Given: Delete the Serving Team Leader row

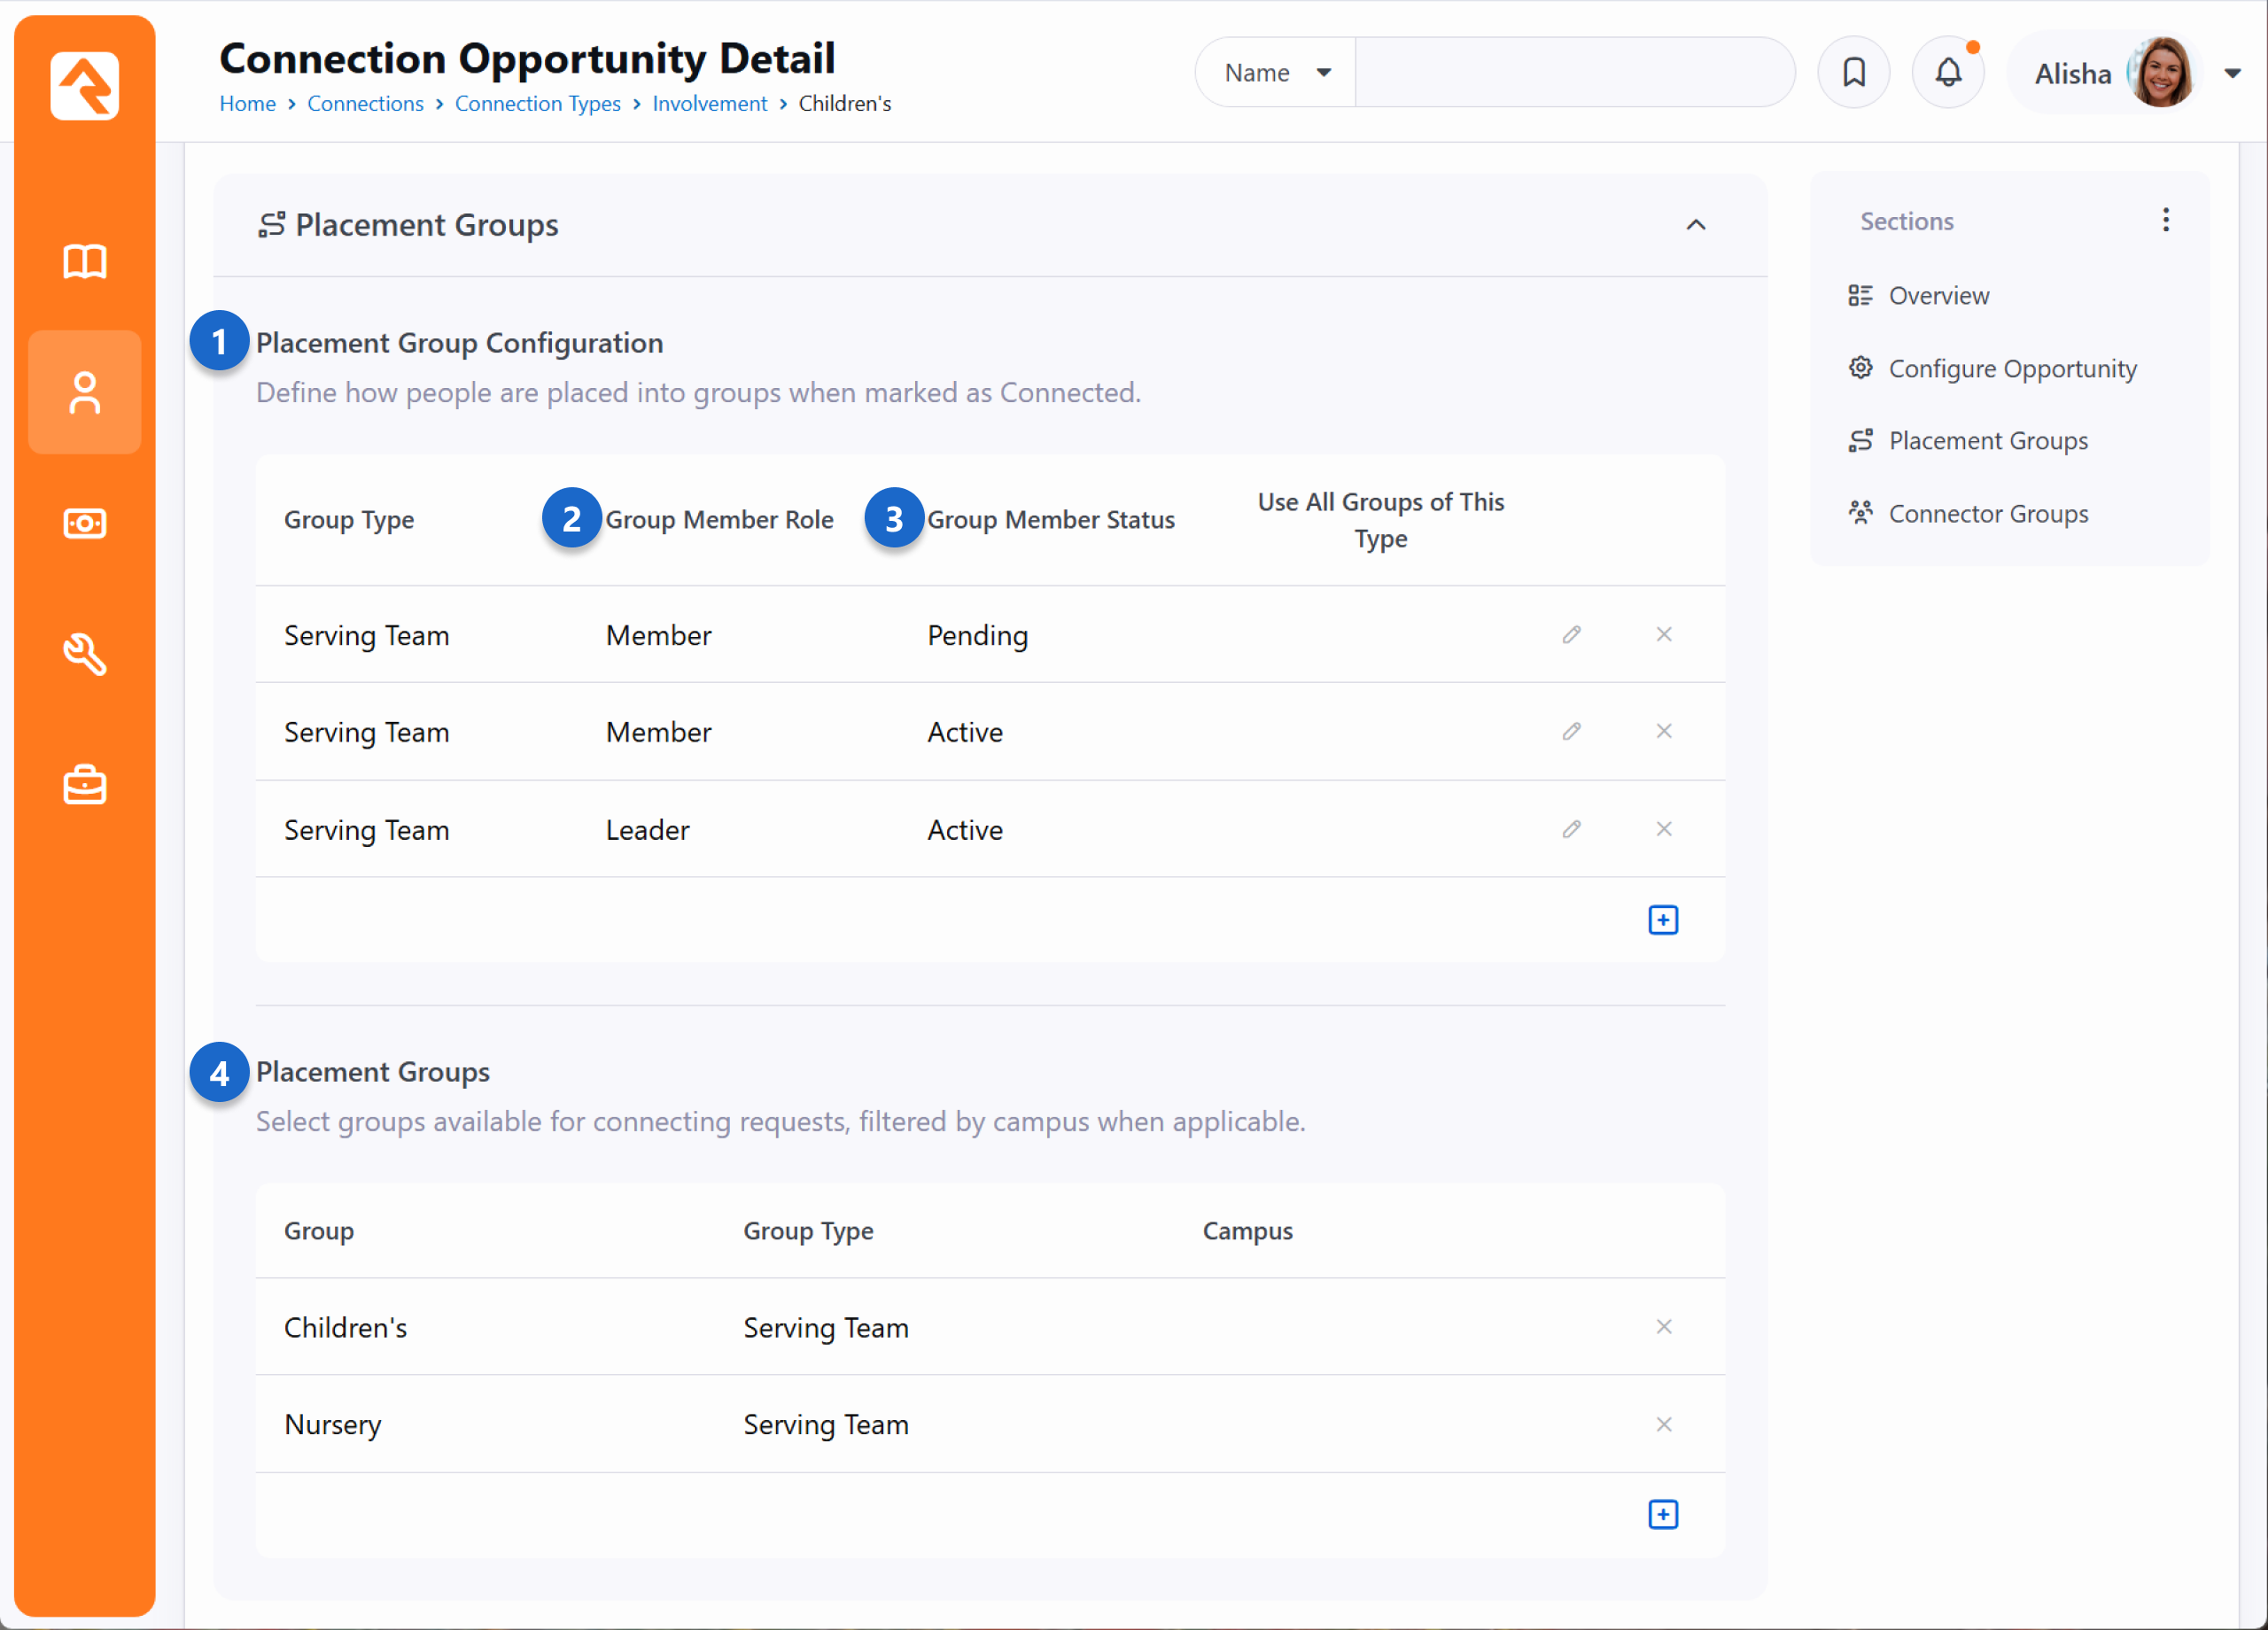Looking at the screenshot, I should tap(1663, 829).
